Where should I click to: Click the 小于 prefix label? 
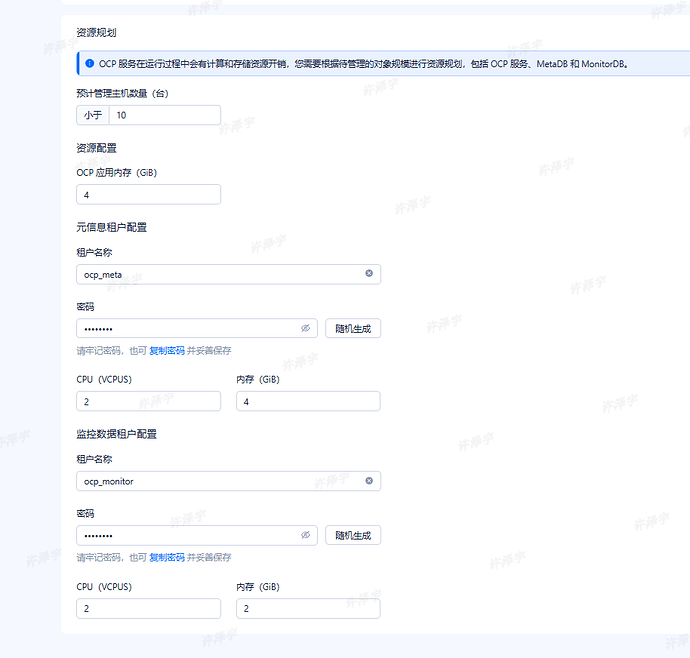point(93,115)
